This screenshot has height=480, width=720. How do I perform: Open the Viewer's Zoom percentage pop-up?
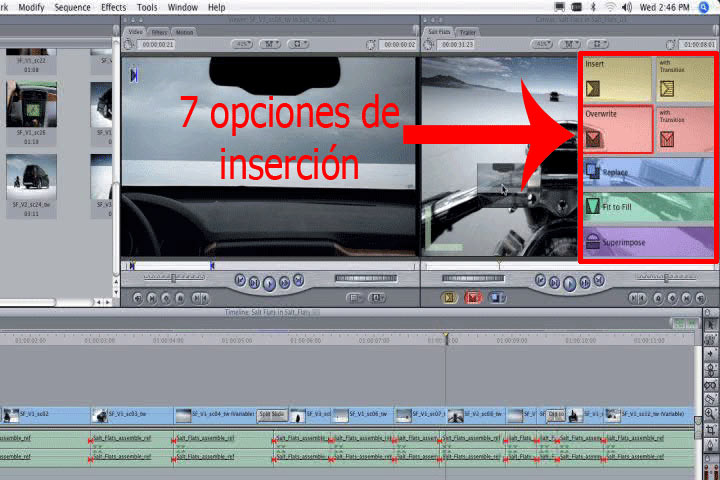tap(242, 44)
